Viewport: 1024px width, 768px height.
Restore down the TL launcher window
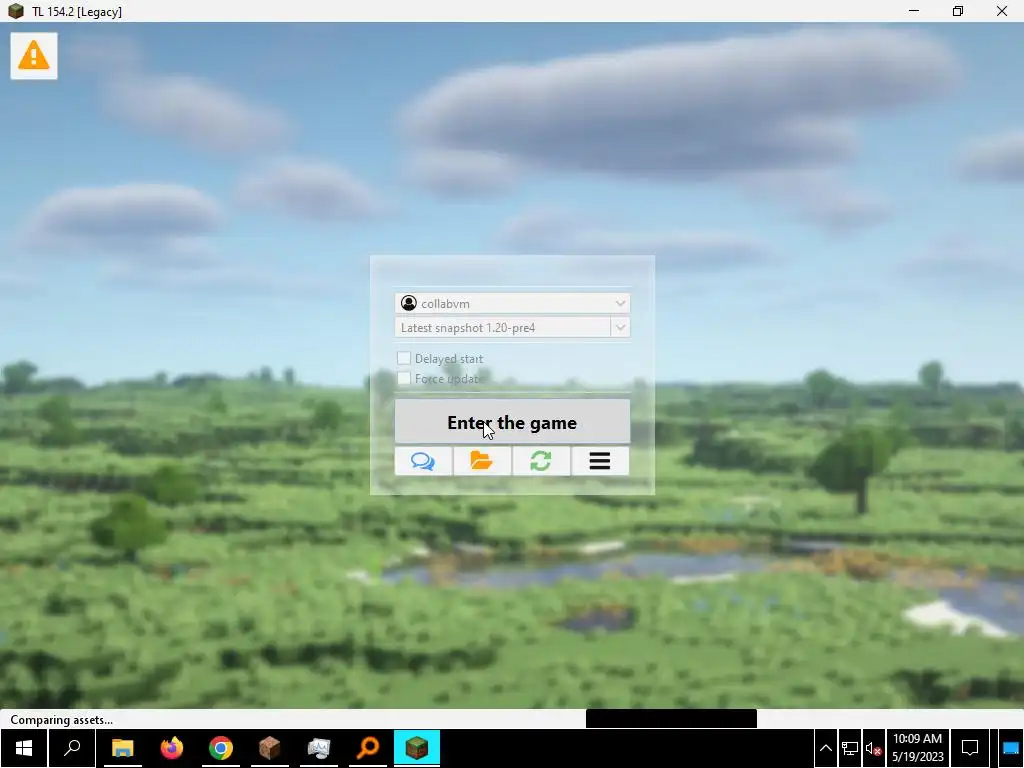point(957,11)
